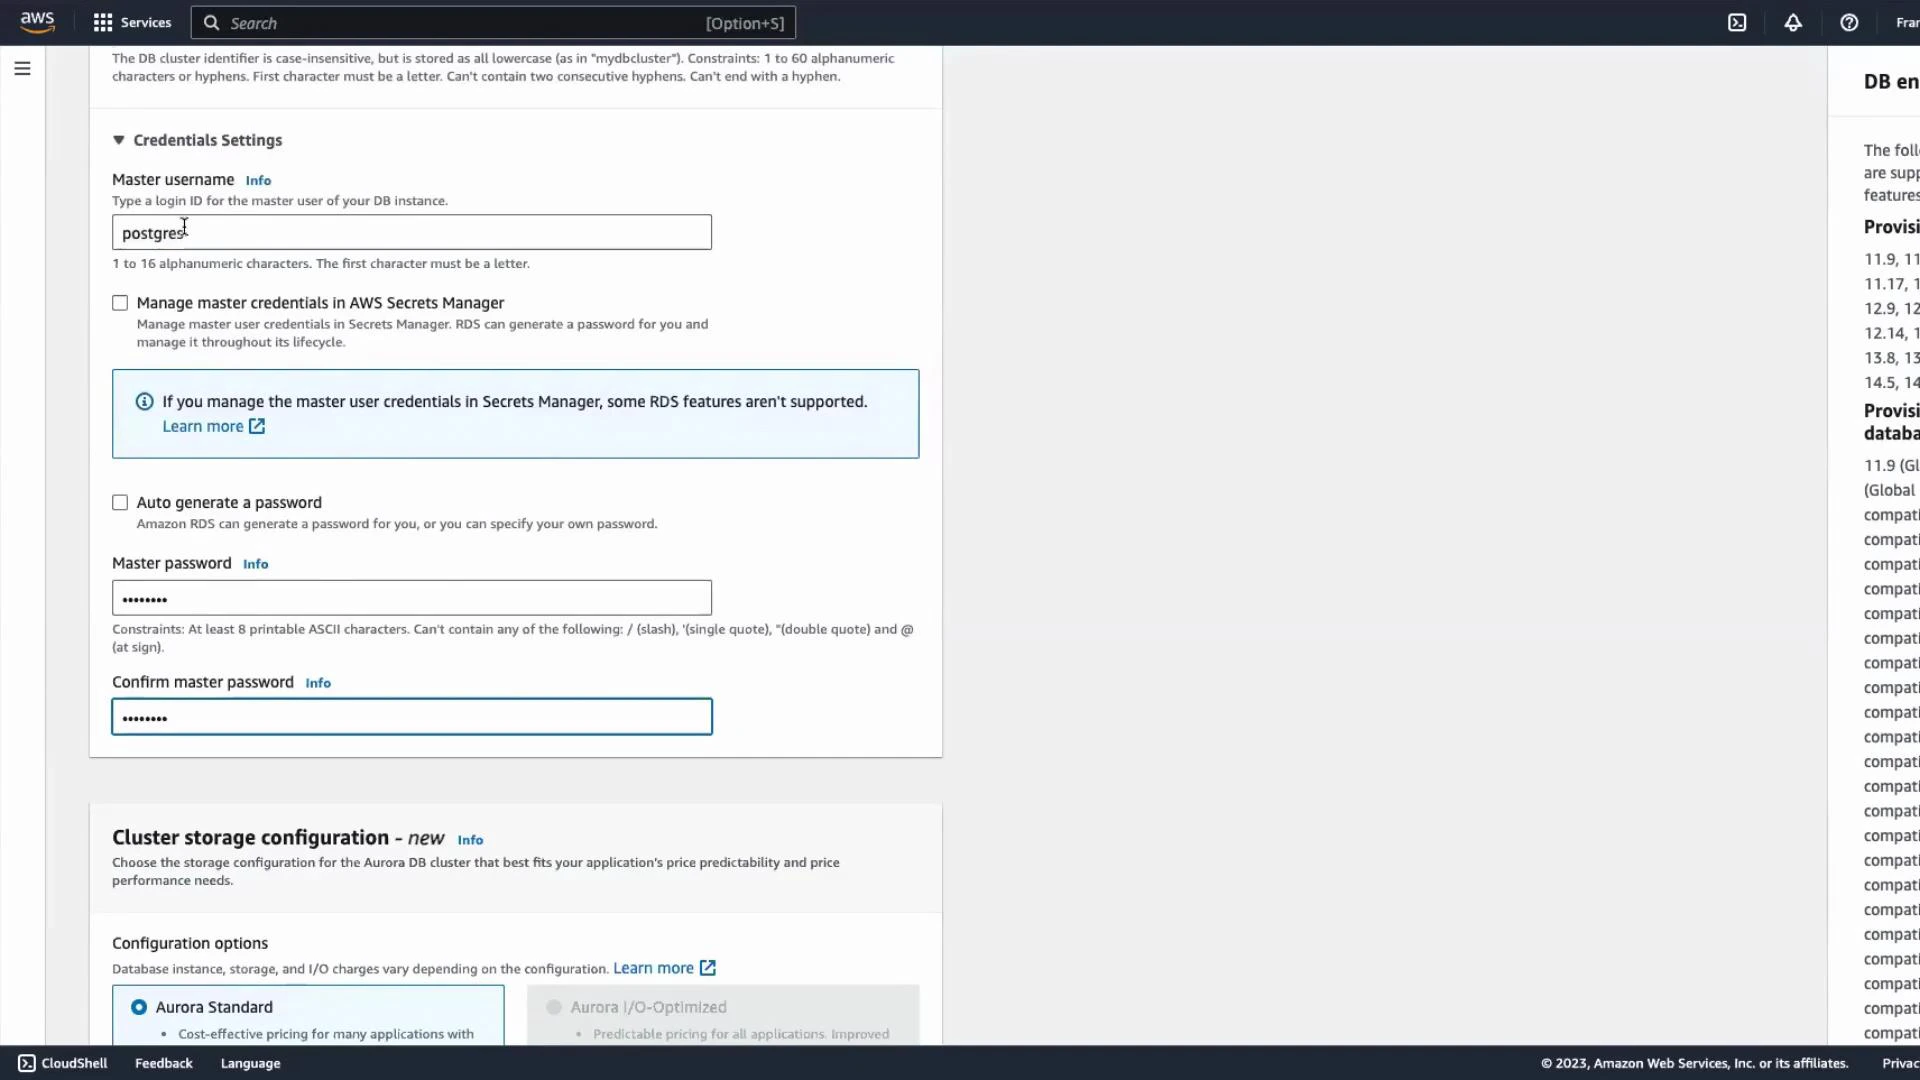Open CloudShell from the top navigation bar

[x=1738, y=22]
